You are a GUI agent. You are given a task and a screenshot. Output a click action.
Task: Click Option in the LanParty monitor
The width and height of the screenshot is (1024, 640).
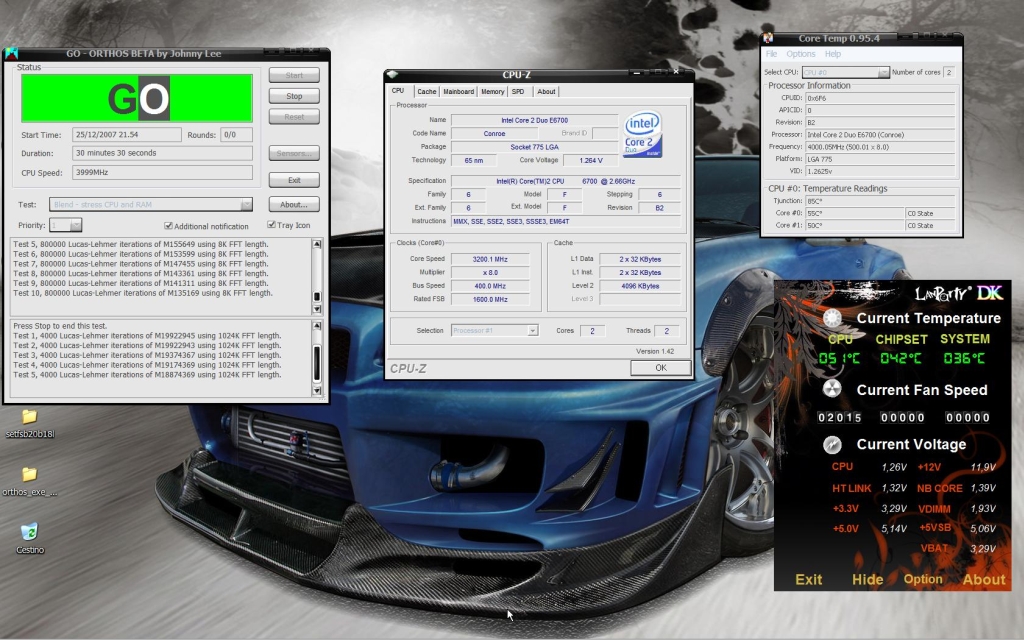923,579
